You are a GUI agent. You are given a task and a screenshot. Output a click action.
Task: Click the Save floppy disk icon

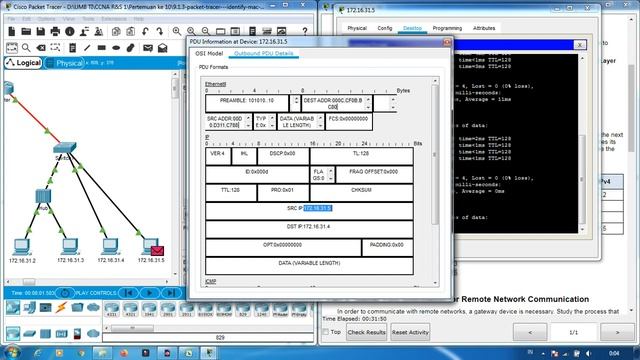40,31
